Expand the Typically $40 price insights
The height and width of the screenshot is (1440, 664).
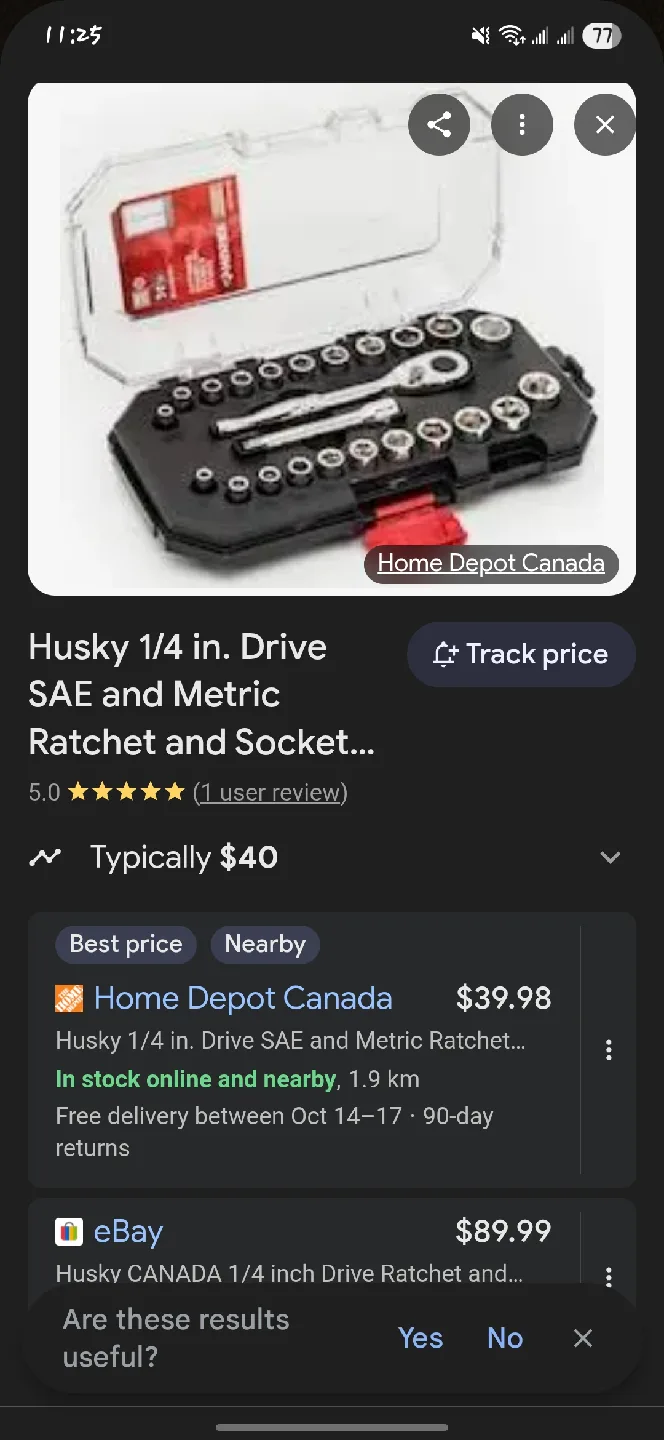pos(610,857)
